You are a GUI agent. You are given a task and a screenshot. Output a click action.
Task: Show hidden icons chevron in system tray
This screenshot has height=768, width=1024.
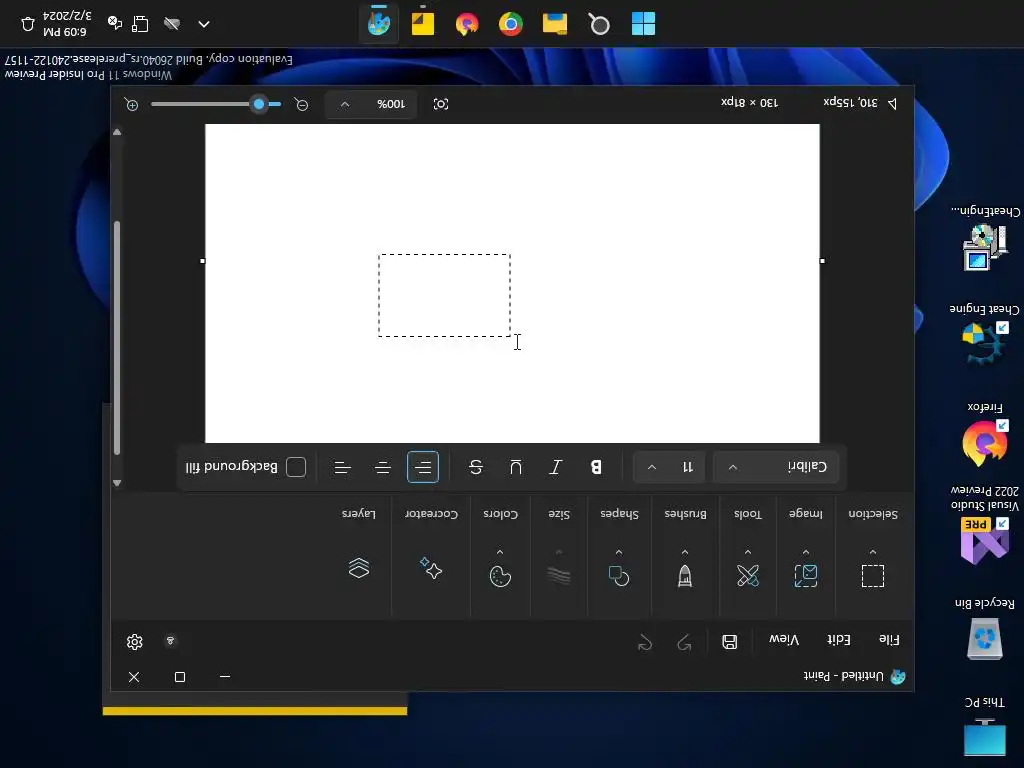click(x=204, y=24)
